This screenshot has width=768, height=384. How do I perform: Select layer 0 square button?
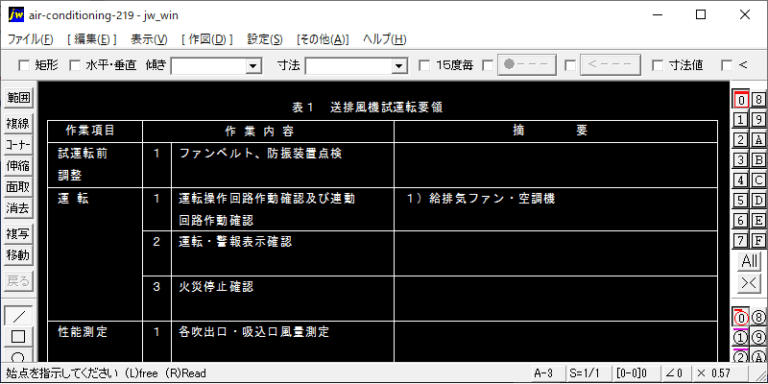point(741,99)
